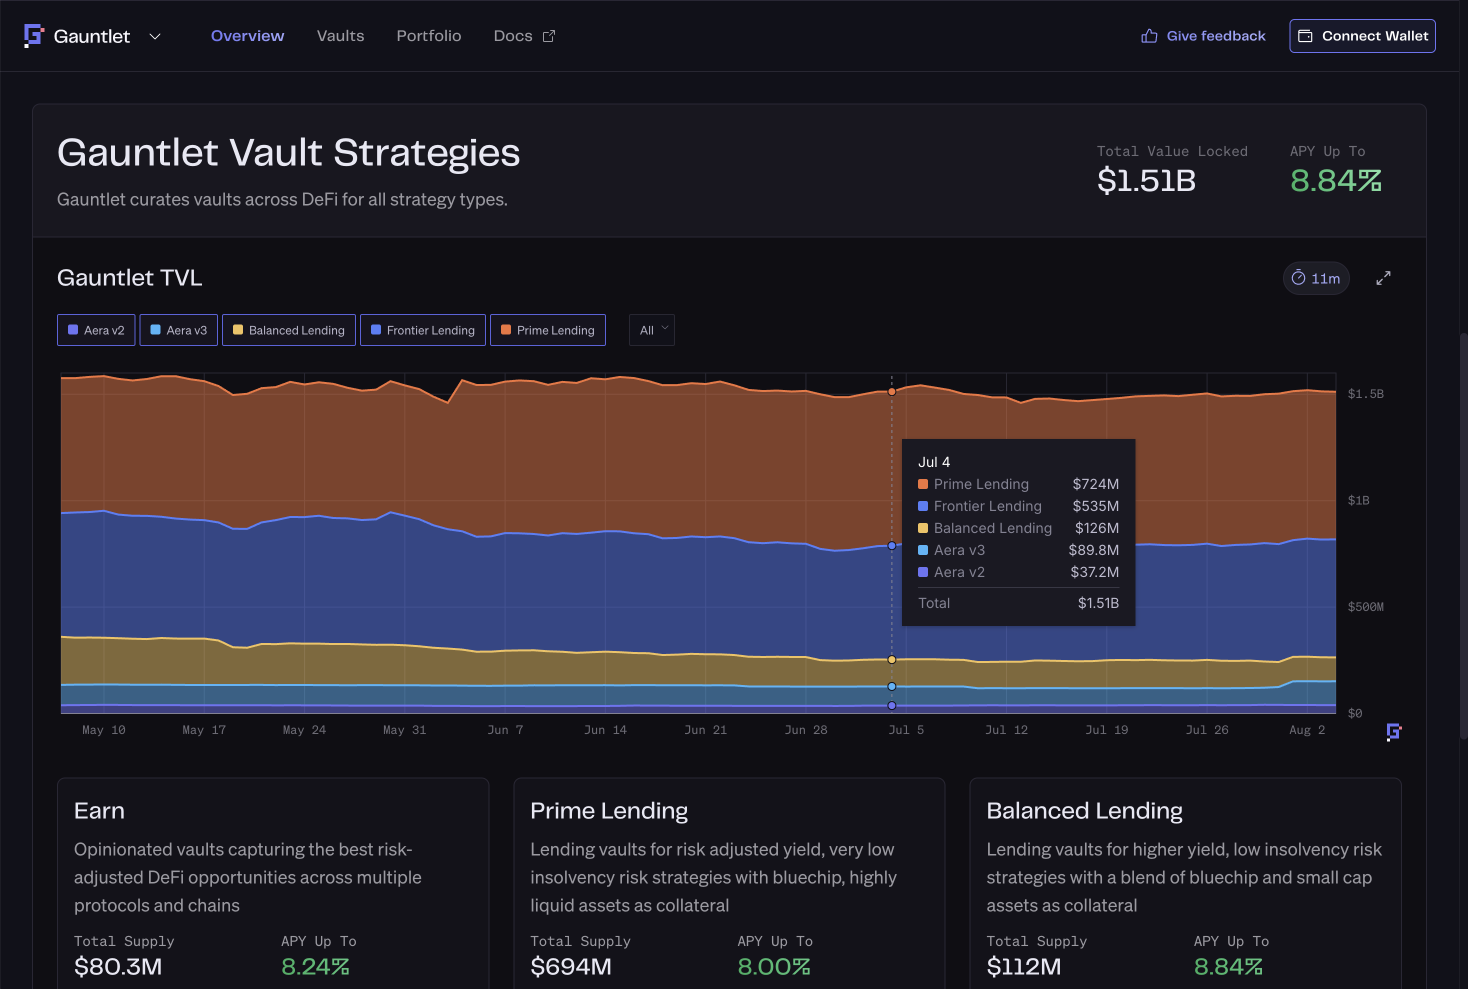This screenshot has height=989, width=1468.
Task: Open the Prime Lending strategy card
Action: 729,884
